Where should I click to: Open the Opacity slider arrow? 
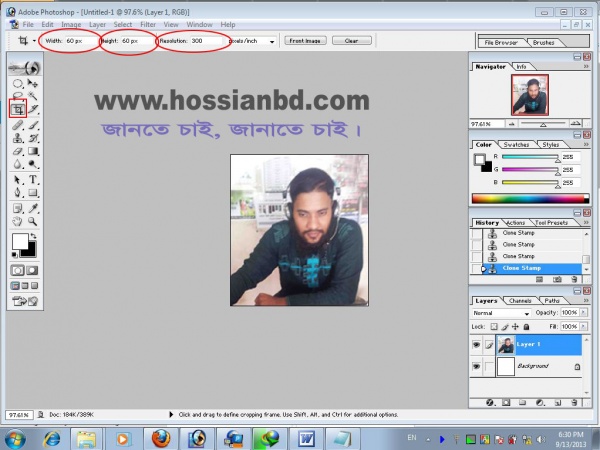pyautogui.click(x=584, y=313)
